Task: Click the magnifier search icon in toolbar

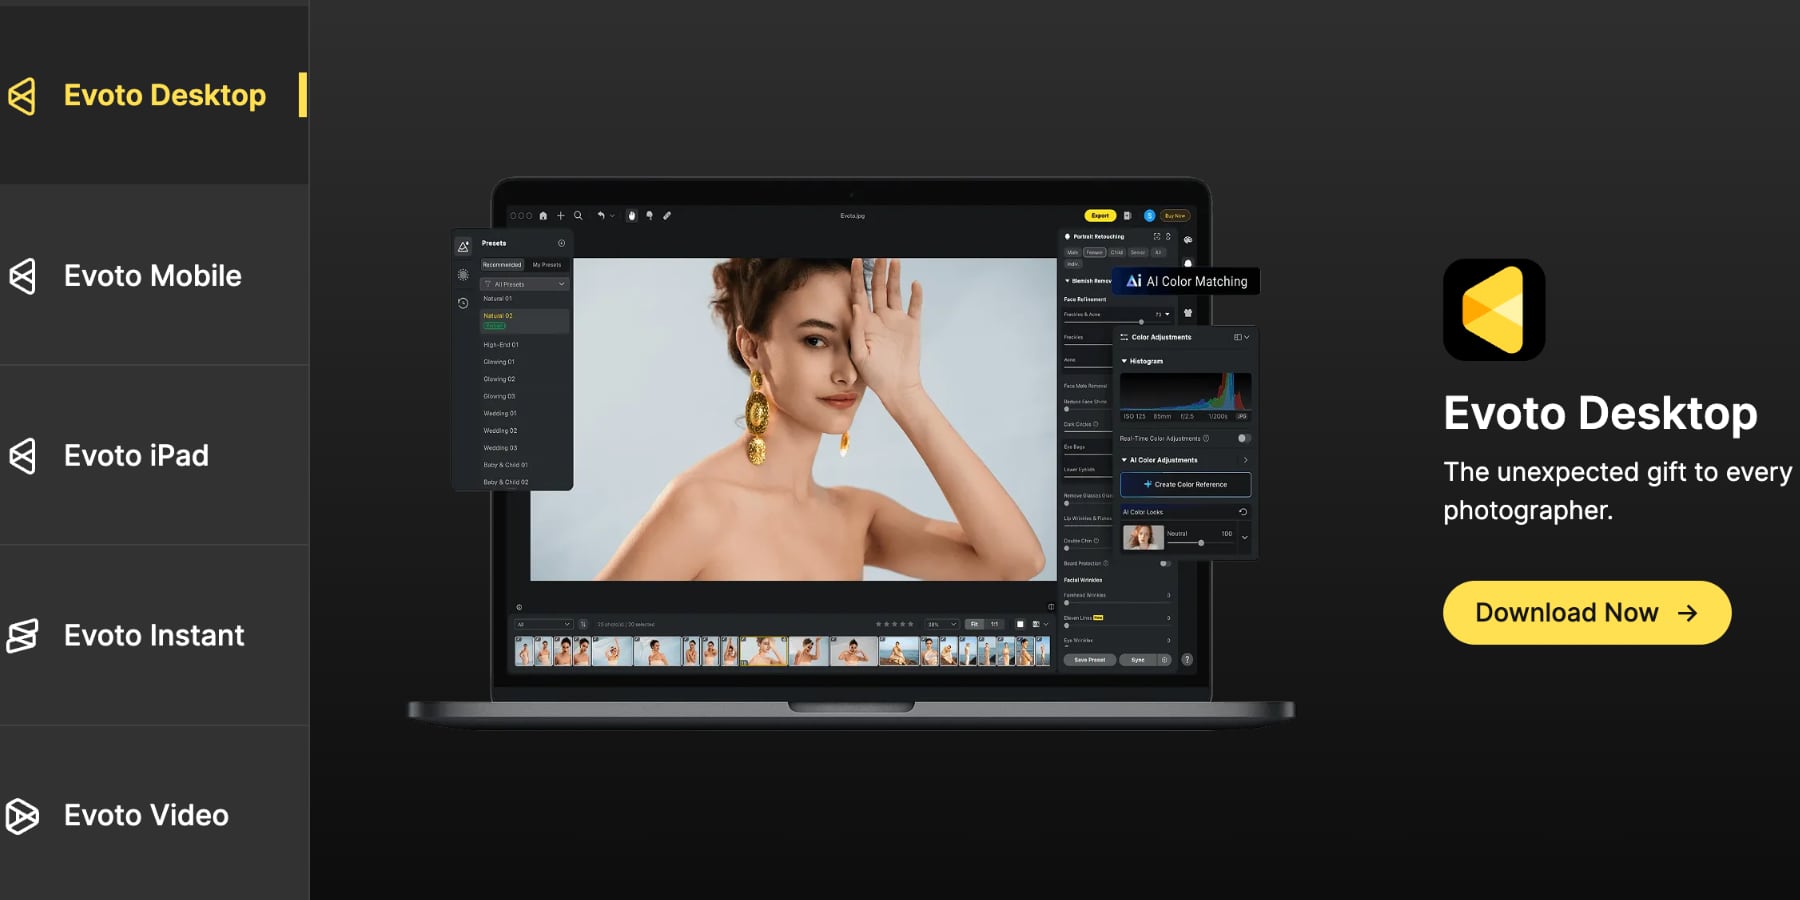Action: [578, 216]
